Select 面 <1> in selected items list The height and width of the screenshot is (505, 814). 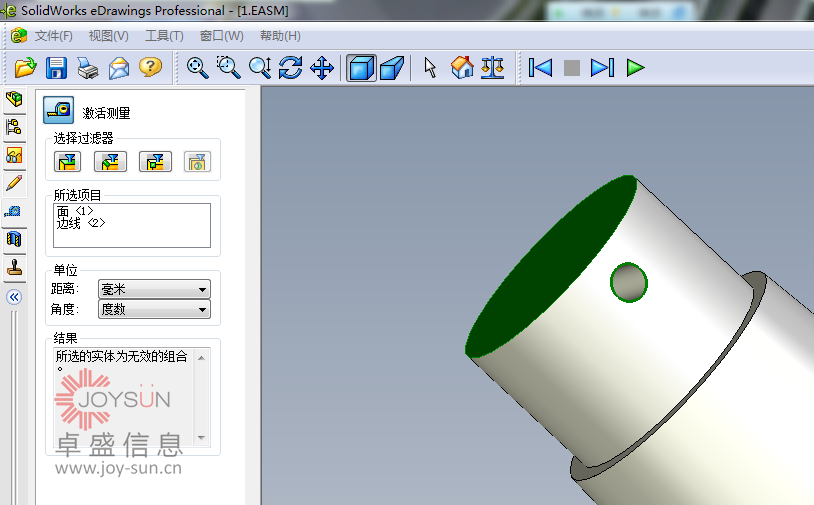tap(75, 211)
